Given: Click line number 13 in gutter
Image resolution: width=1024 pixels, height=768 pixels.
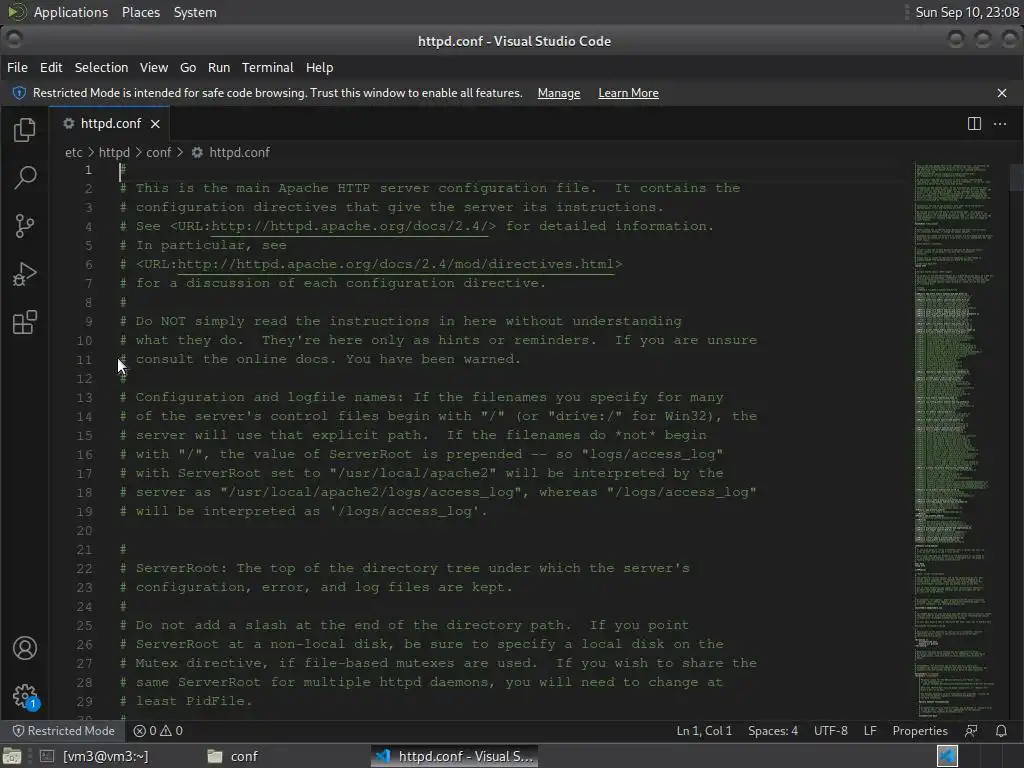Looking at the screenshot, I should 84,397.
